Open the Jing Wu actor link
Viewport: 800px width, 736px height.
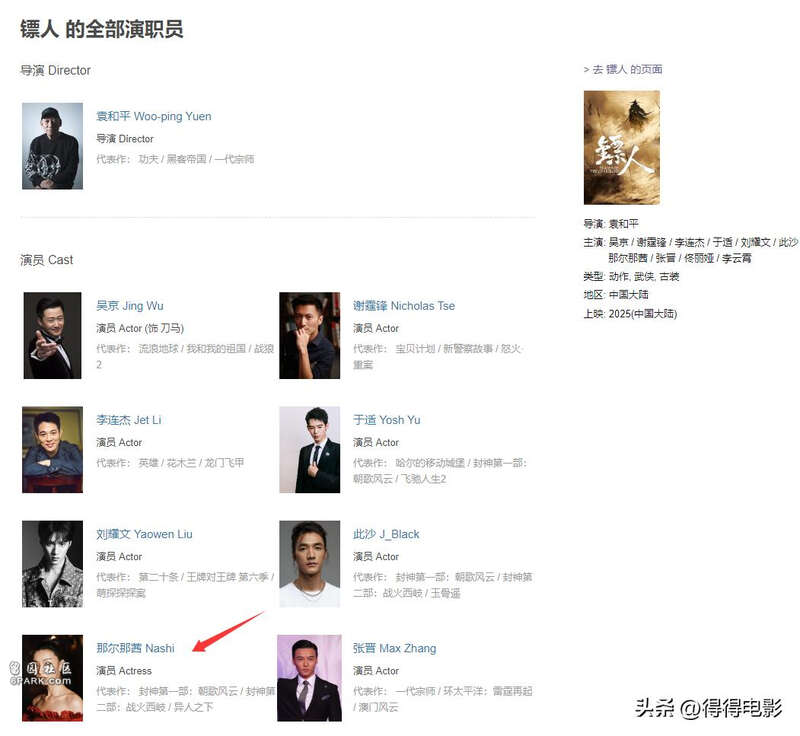click(x=130, y=306)
